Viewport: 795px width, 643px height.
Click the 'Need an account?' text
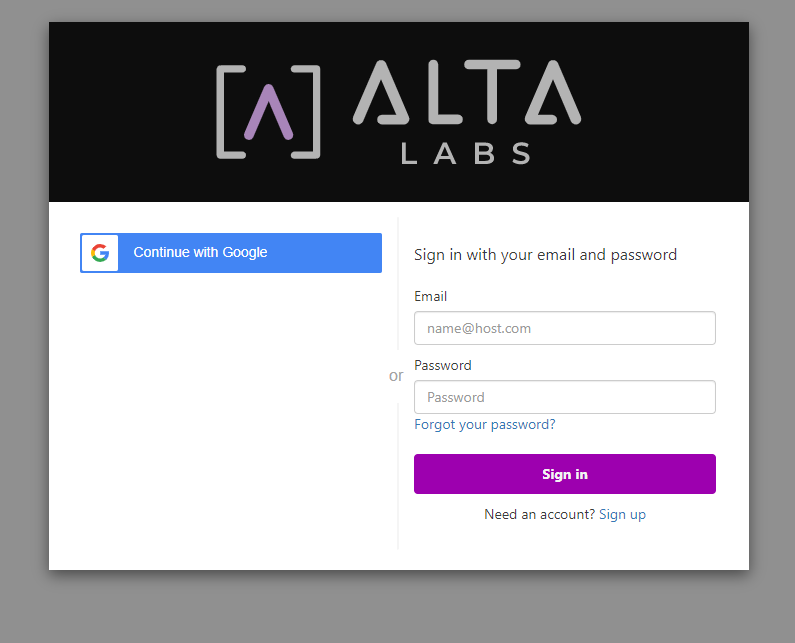point(539,514)
